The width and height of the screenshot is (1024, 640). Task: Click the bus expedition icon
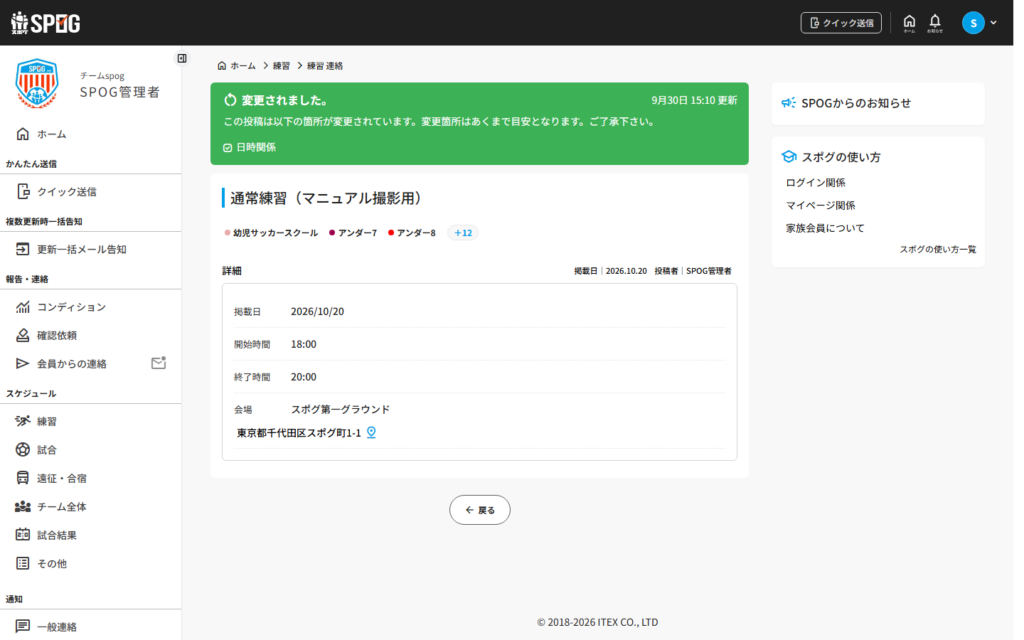click(x=23, y=478)
